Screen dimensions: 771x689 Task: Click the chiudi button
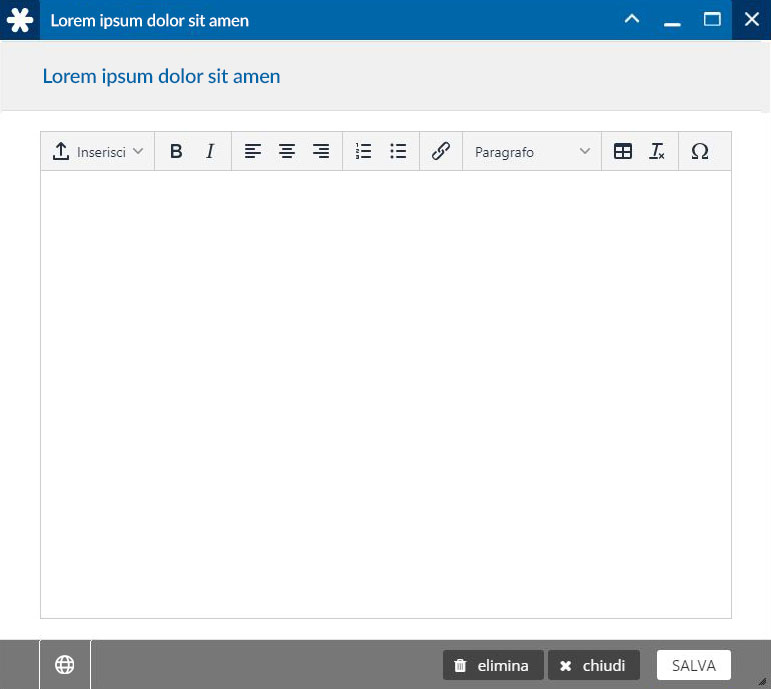coord(594,665)
